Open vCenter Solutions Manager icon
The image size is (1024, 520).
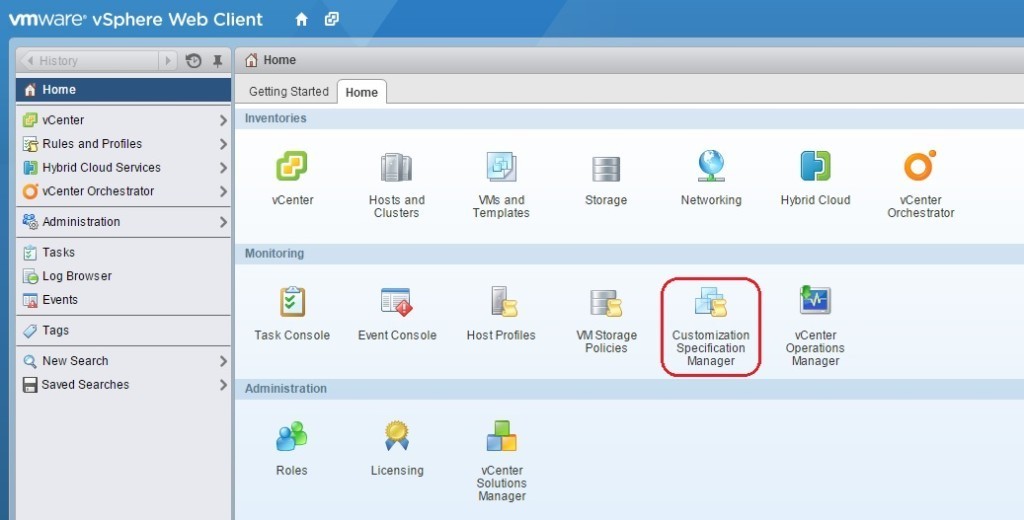coord(502,436)
